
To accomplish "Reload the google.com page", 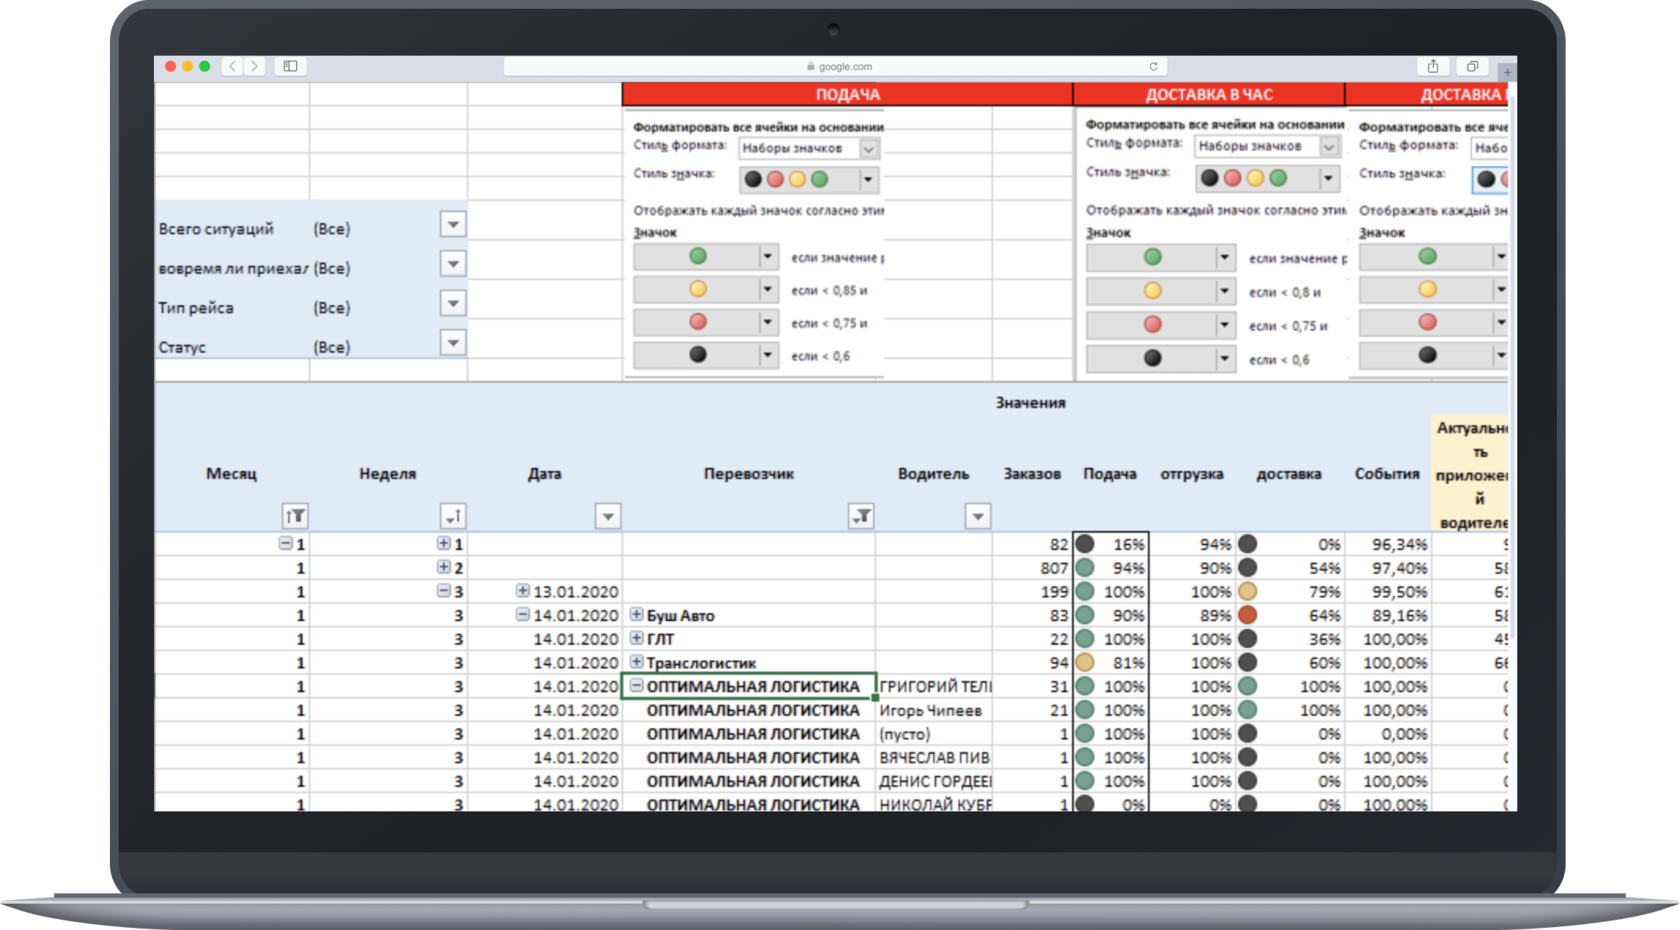I will click(x=1153, y=66).
